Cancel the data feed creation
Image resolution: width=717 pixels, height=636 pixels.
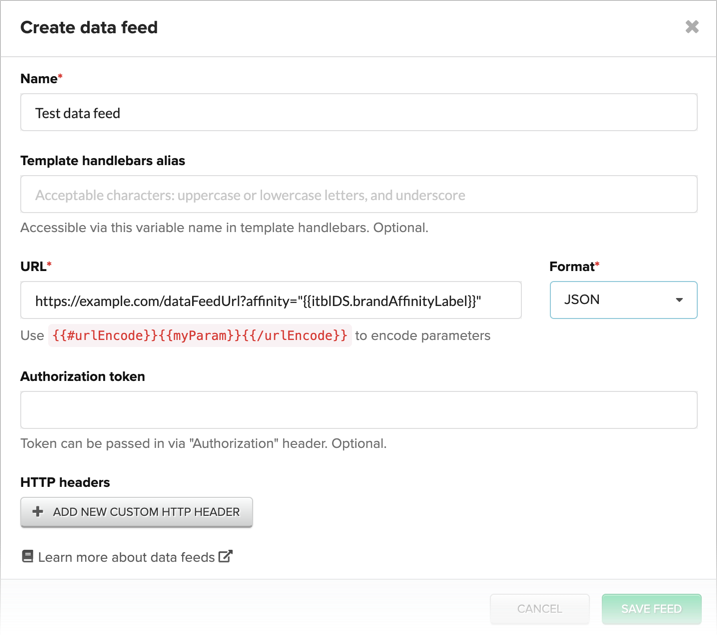pos(540,609)
